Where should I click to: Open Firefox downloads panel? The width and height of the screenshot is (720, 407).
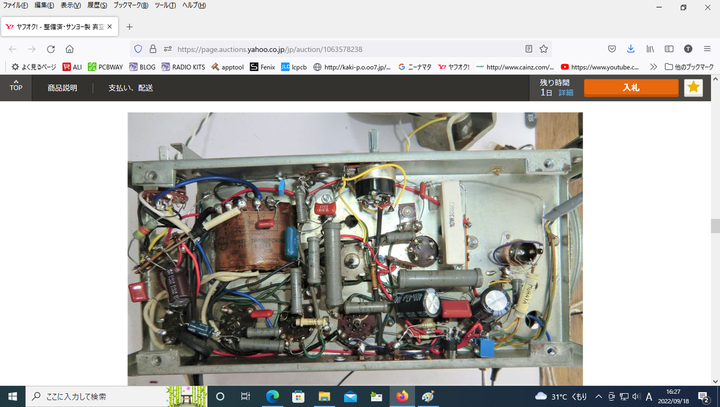tap(630, 48)
